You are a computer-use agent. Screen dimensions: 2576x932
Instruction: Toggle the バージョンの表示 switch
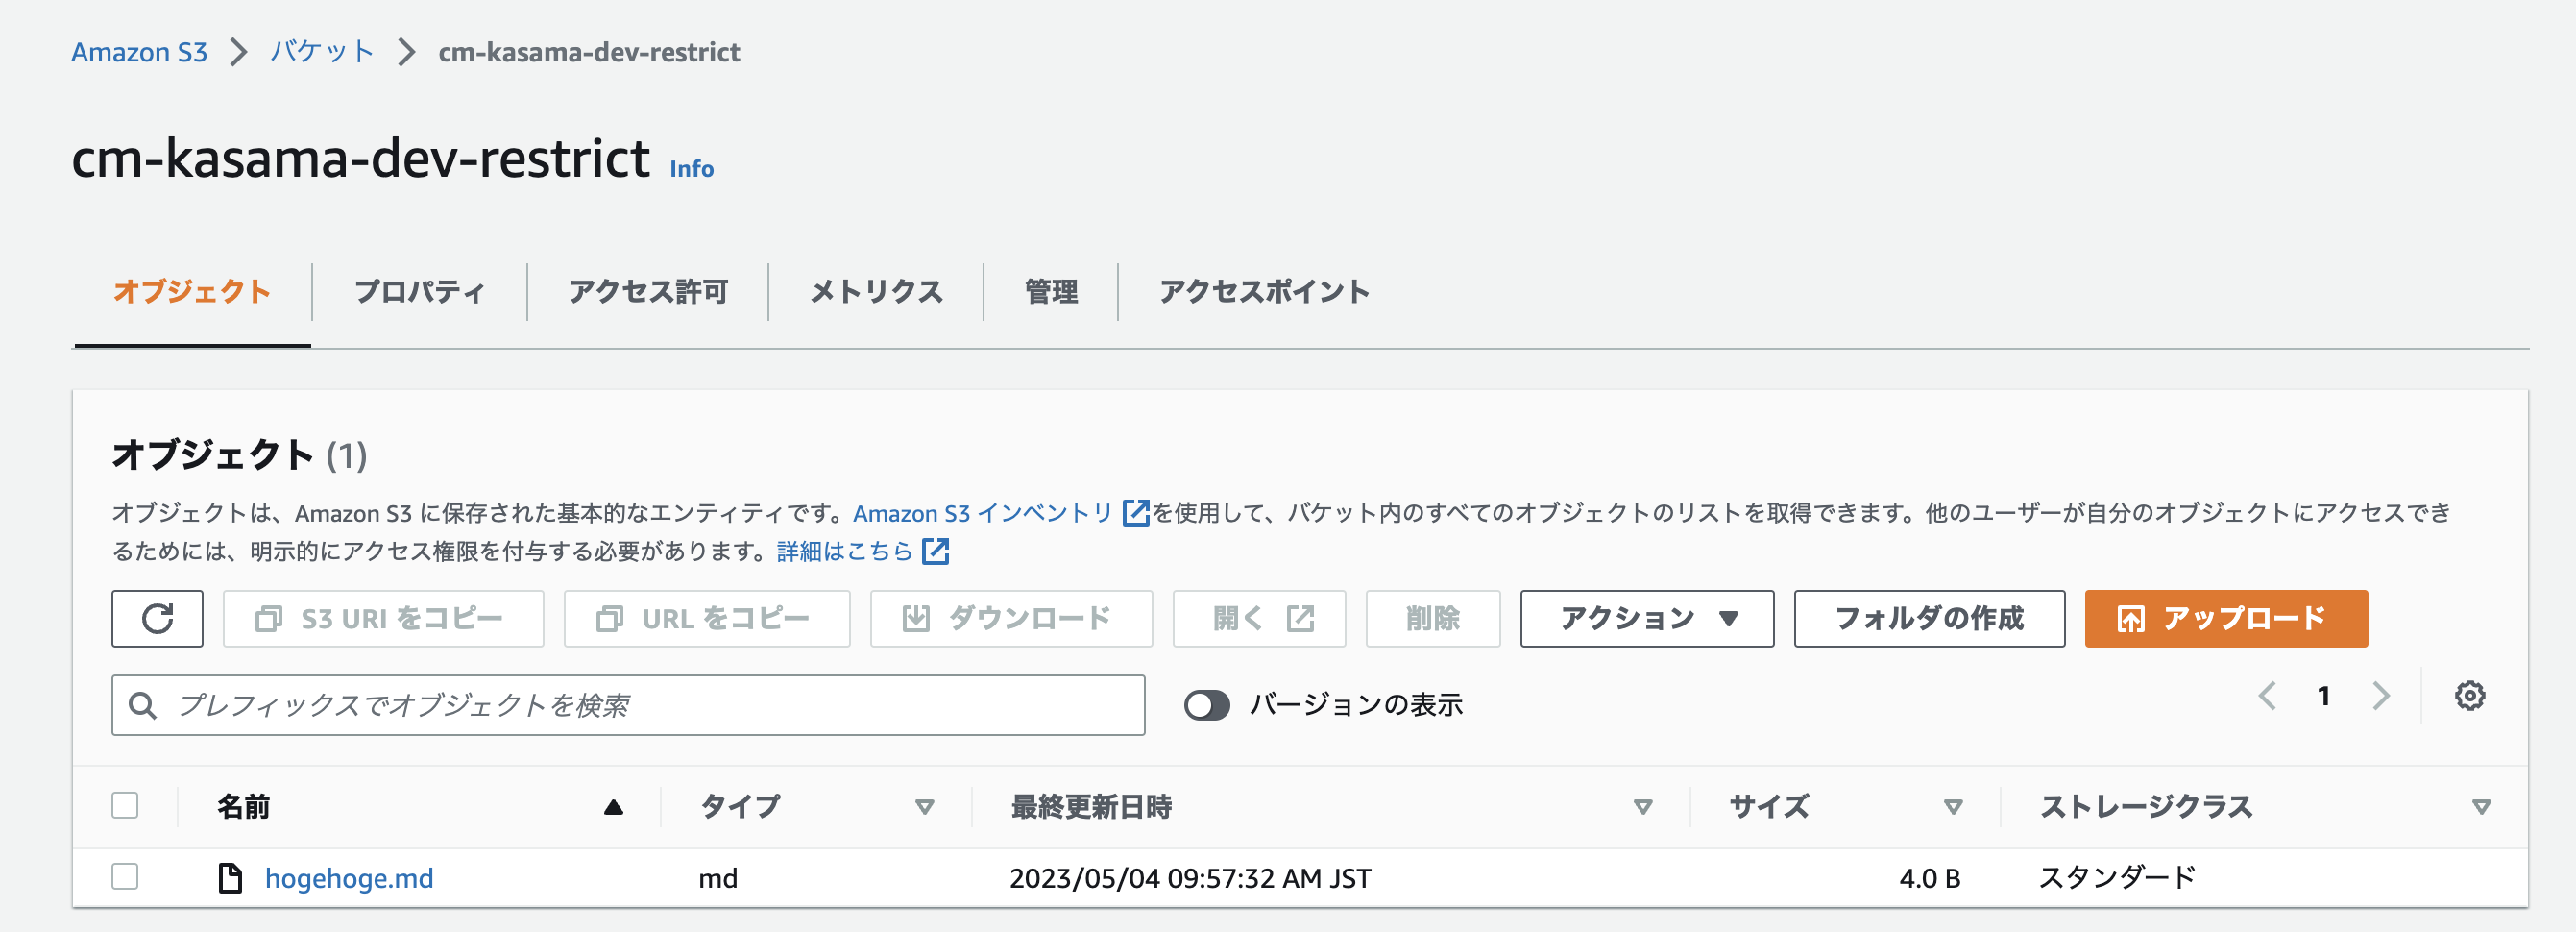click(x=1206, y=705)
